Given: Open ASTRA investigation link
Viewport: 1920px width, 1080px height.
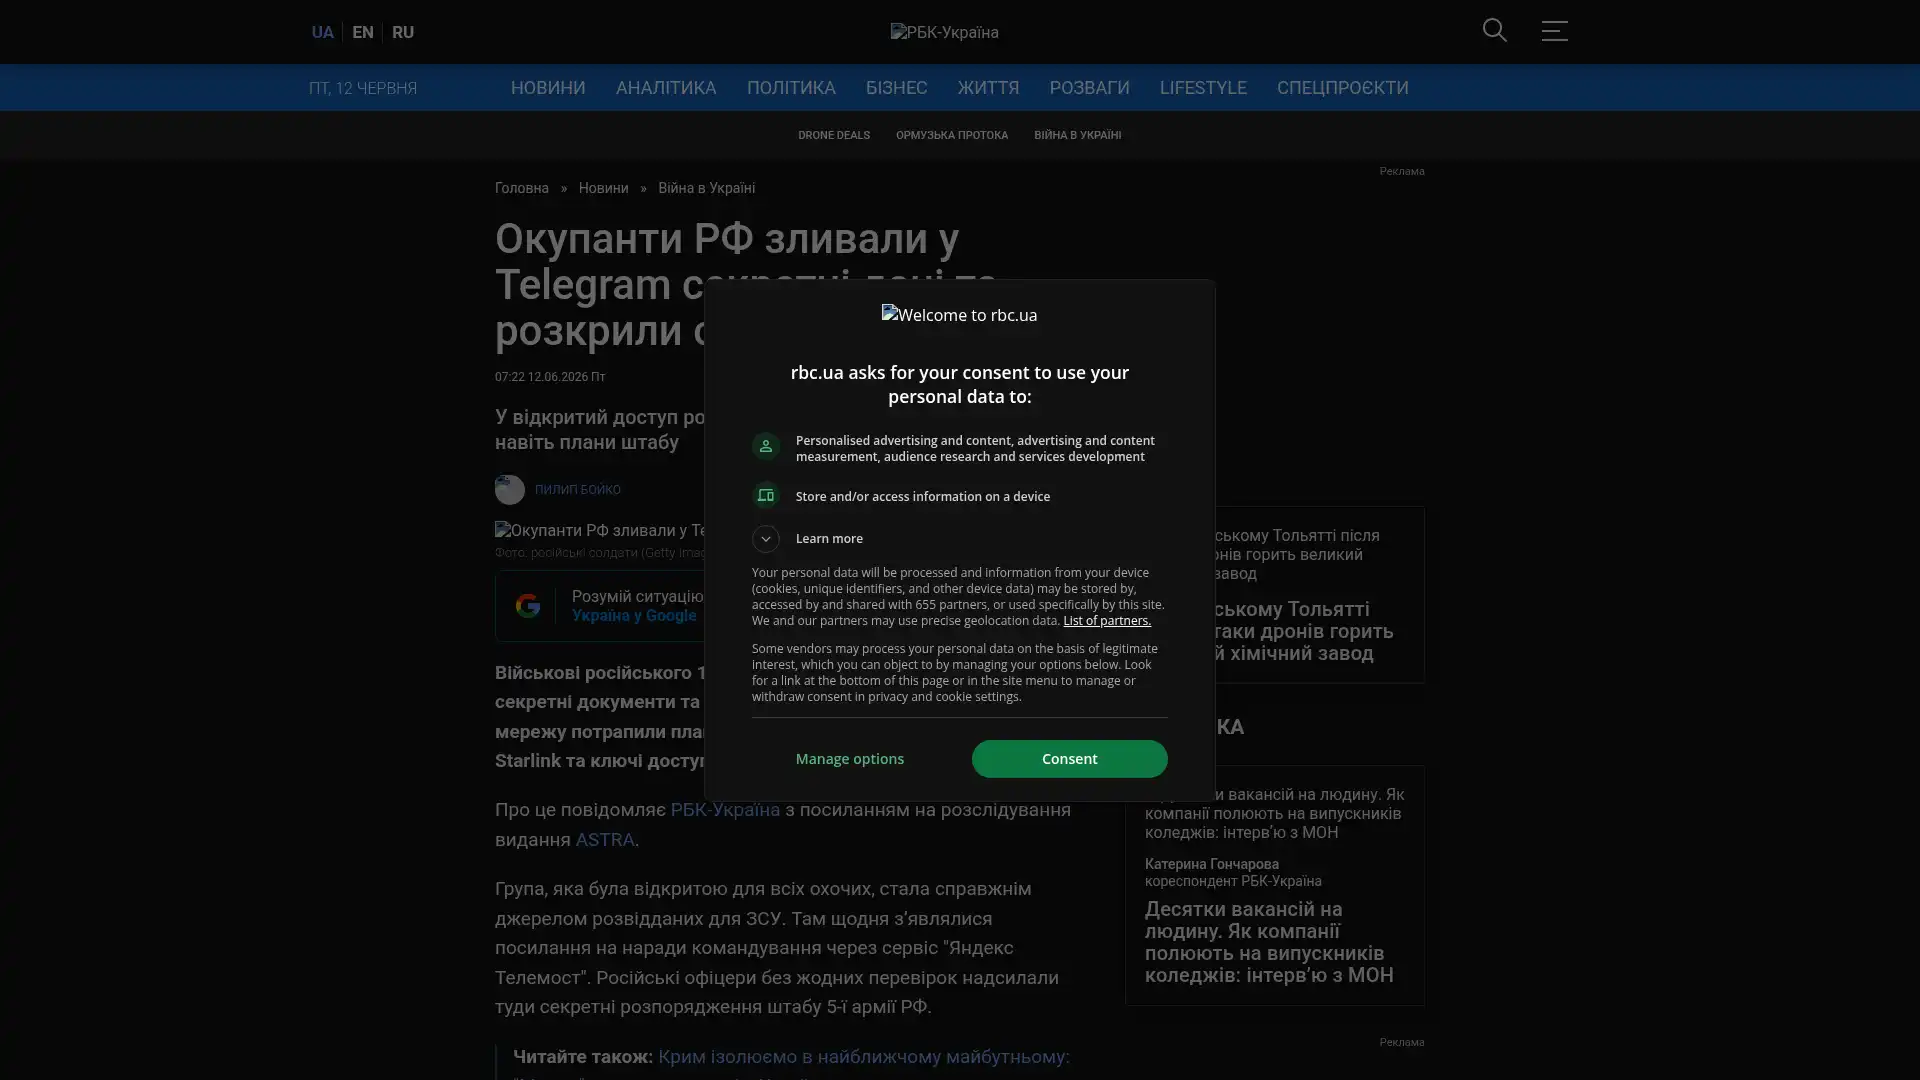Looking at the screenshot, I should 604,840.
